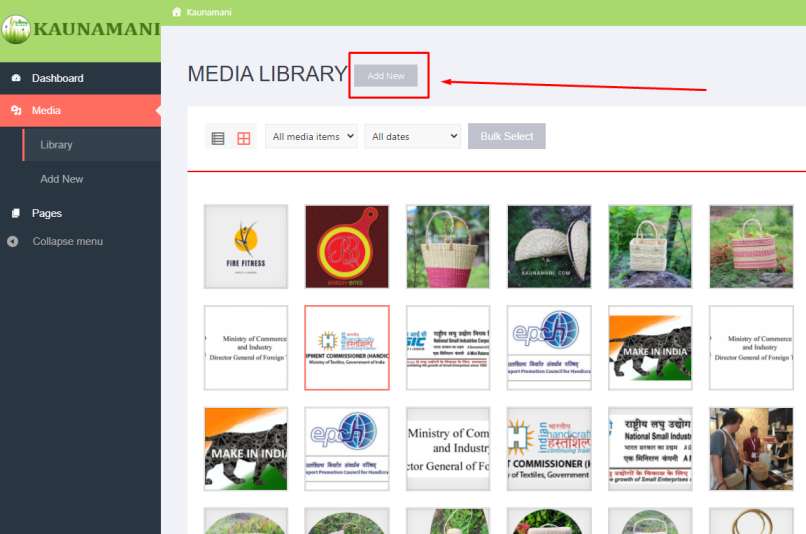Switch to grid view mode

[244, 138]
